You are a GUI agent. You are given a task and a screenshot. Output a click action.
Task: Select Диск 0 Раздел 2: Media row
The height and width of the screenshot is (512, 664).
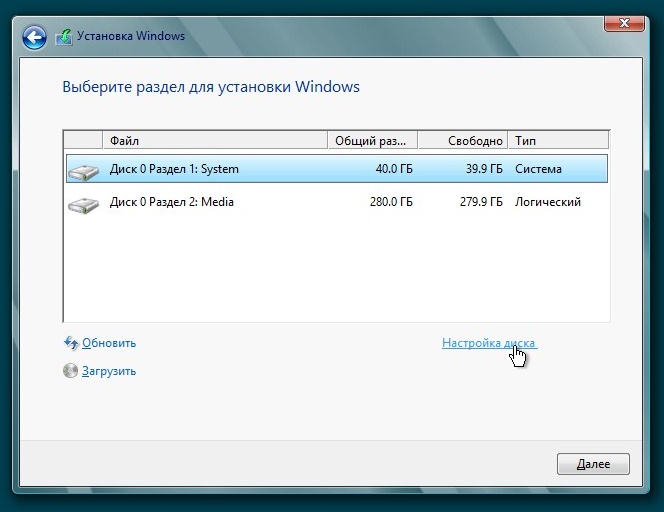[171, 202]
